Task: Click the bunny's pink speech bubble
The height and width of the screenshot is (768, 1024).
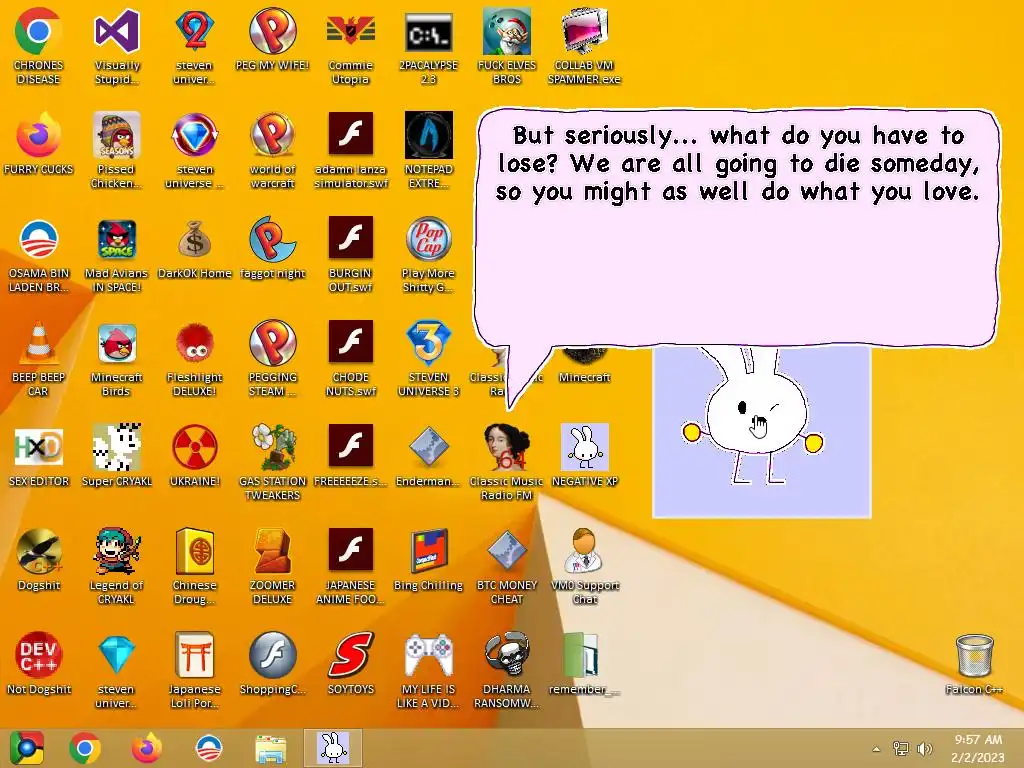Action: (737, 229)
